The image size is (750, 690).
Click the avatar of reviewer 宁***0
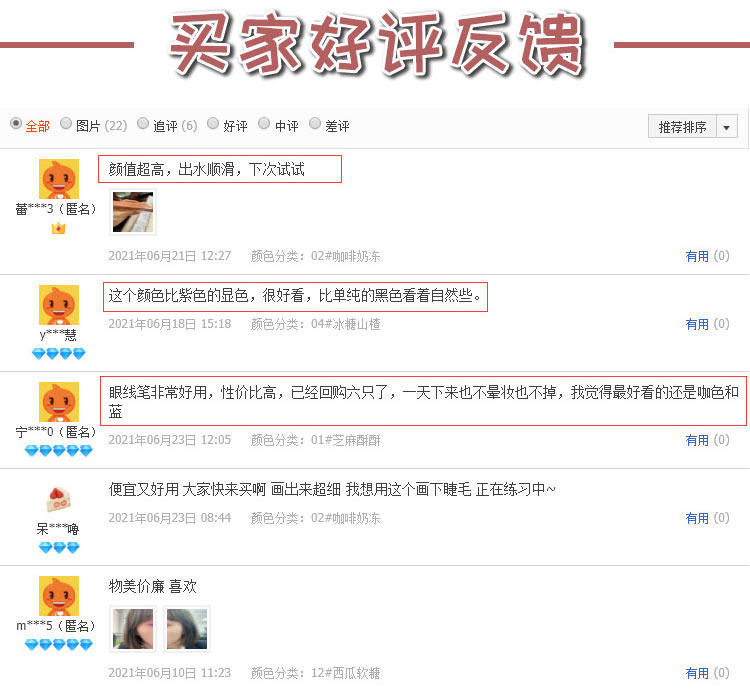59,402
